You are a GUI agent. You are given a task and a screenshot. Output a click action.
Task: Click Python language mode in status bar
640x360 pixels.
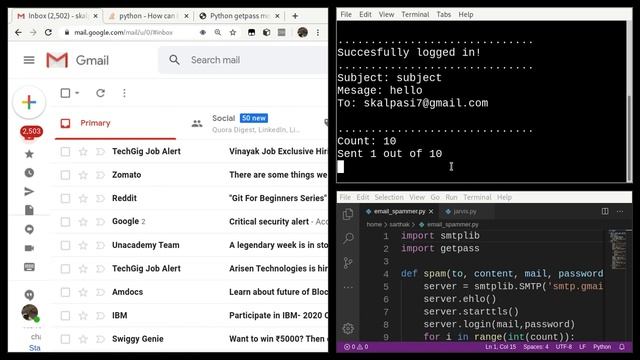coord(602,347)
